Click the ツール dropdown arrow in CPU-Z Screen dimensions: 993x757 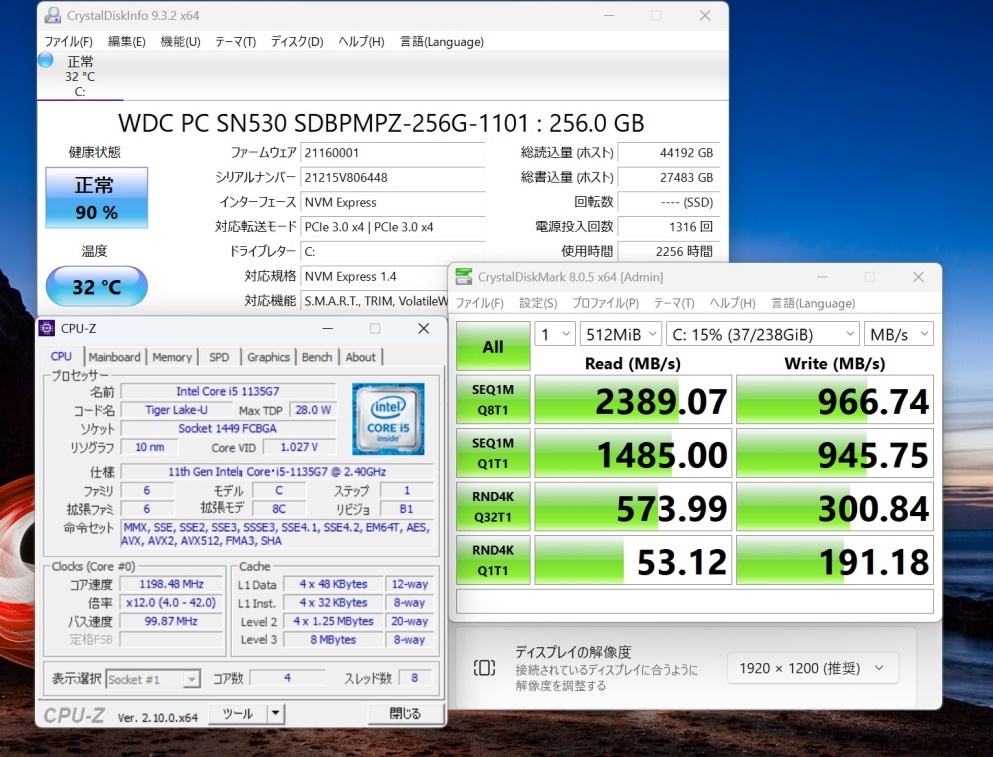(275, 713)
